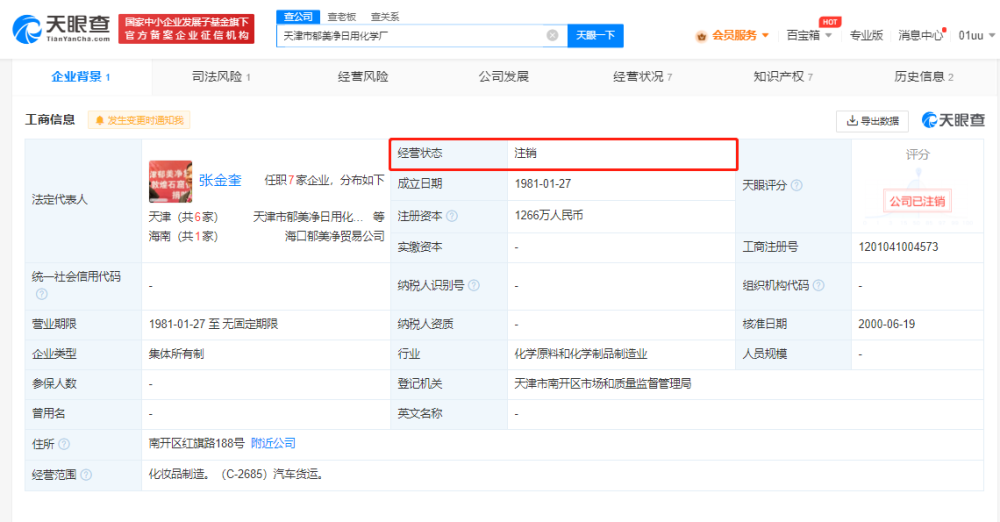Open the 知识产权 tab
This screenshot has width=1000, height=522.
[x=783, y=77]
